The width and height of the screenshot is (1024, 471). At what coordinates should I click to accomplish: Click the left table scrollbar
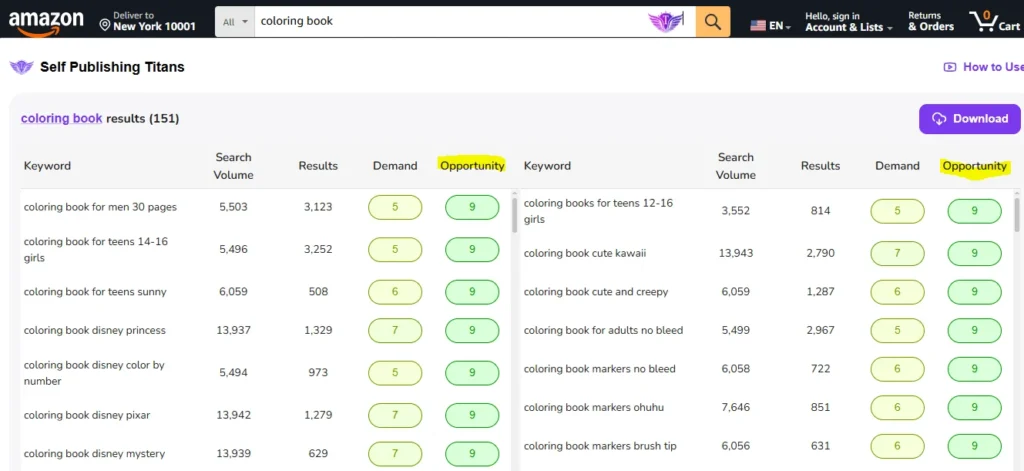point(515,216)
